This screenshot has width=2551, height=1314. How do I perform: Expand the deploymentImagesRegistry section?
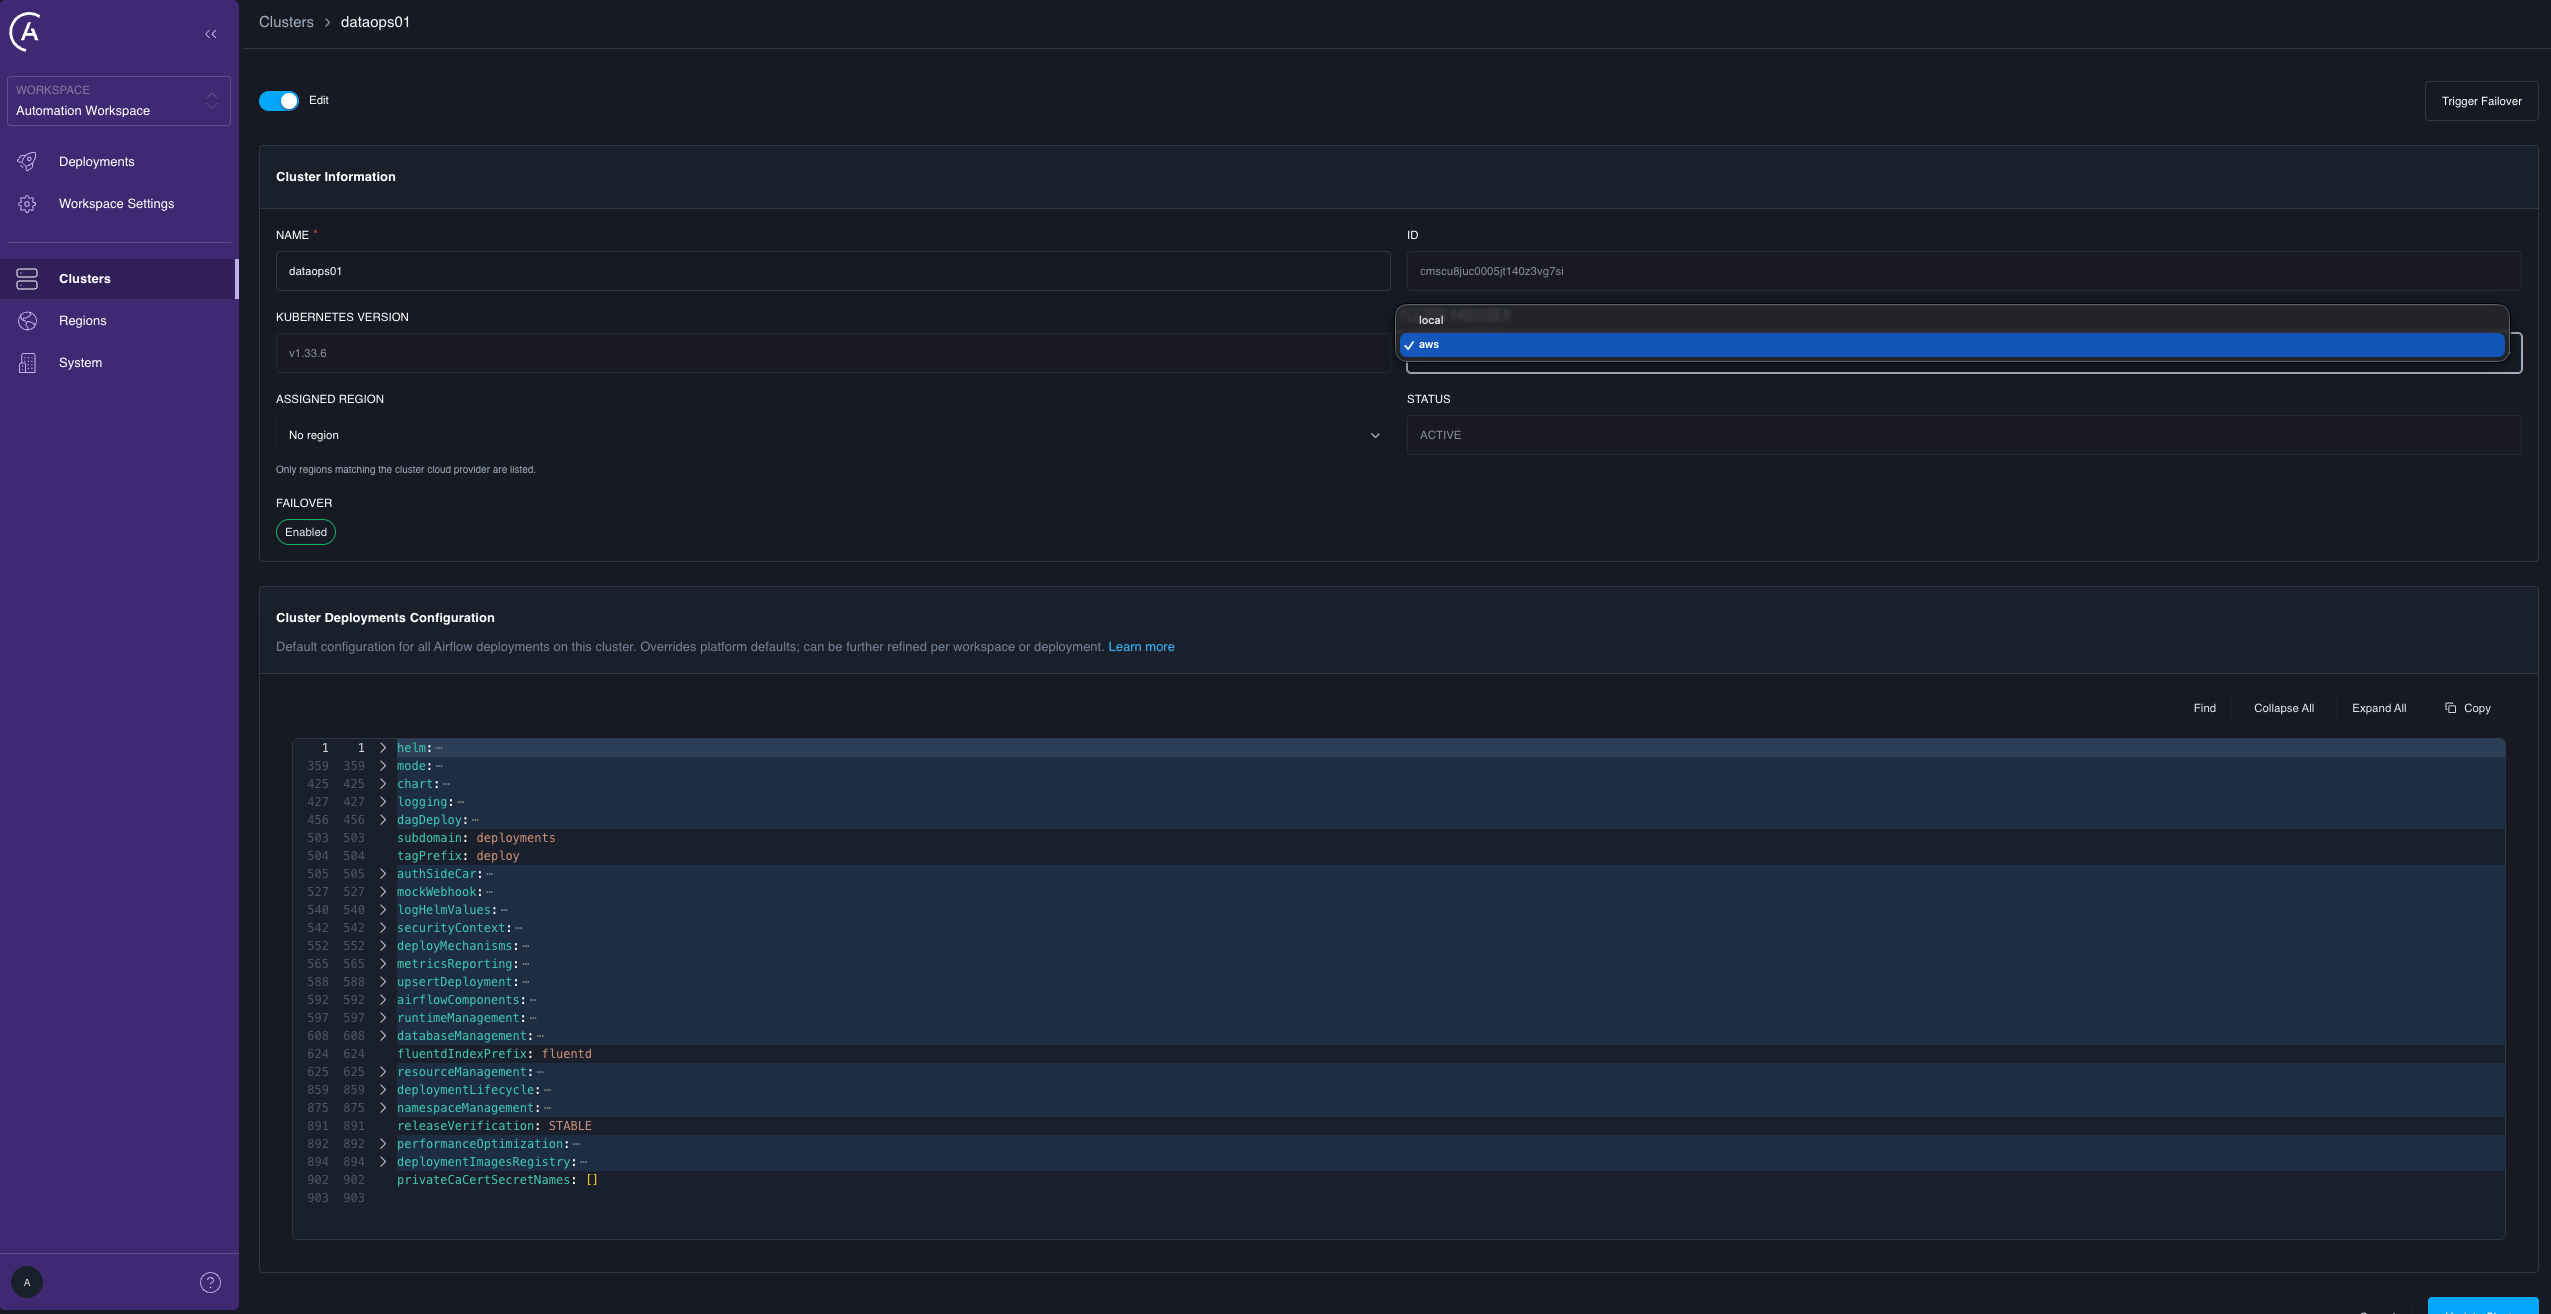pos(383,1162)
